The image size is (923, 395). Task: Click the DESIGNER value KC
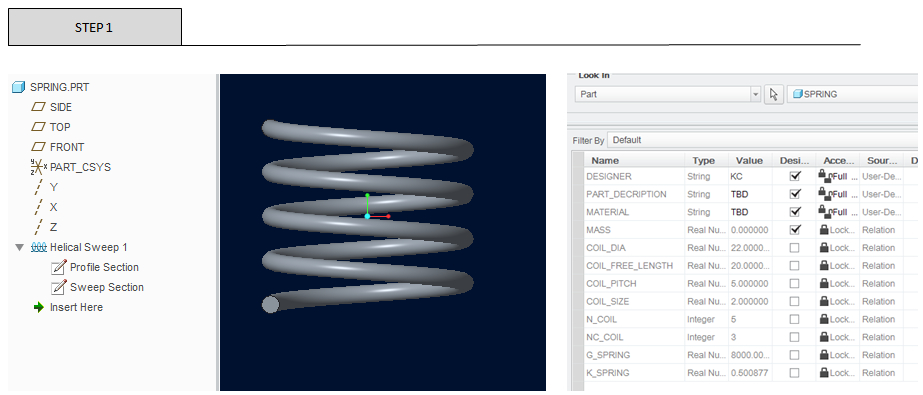[x=736, y=176]
